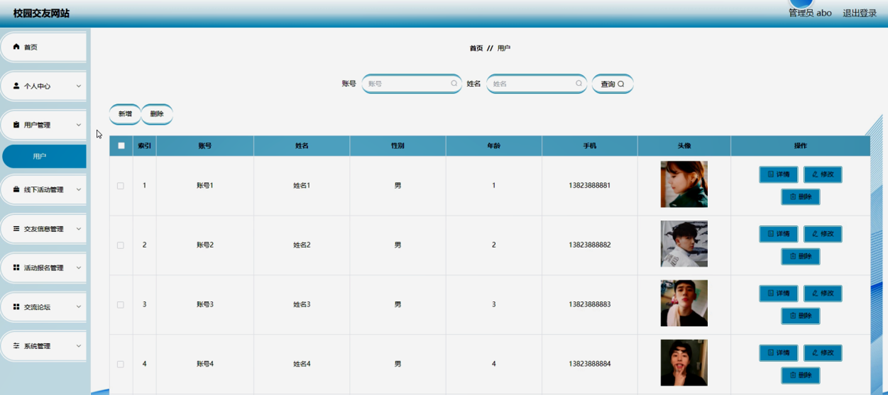Check the checkbox for row 账号2
The image size is (888, 395).
pos(120,245)
